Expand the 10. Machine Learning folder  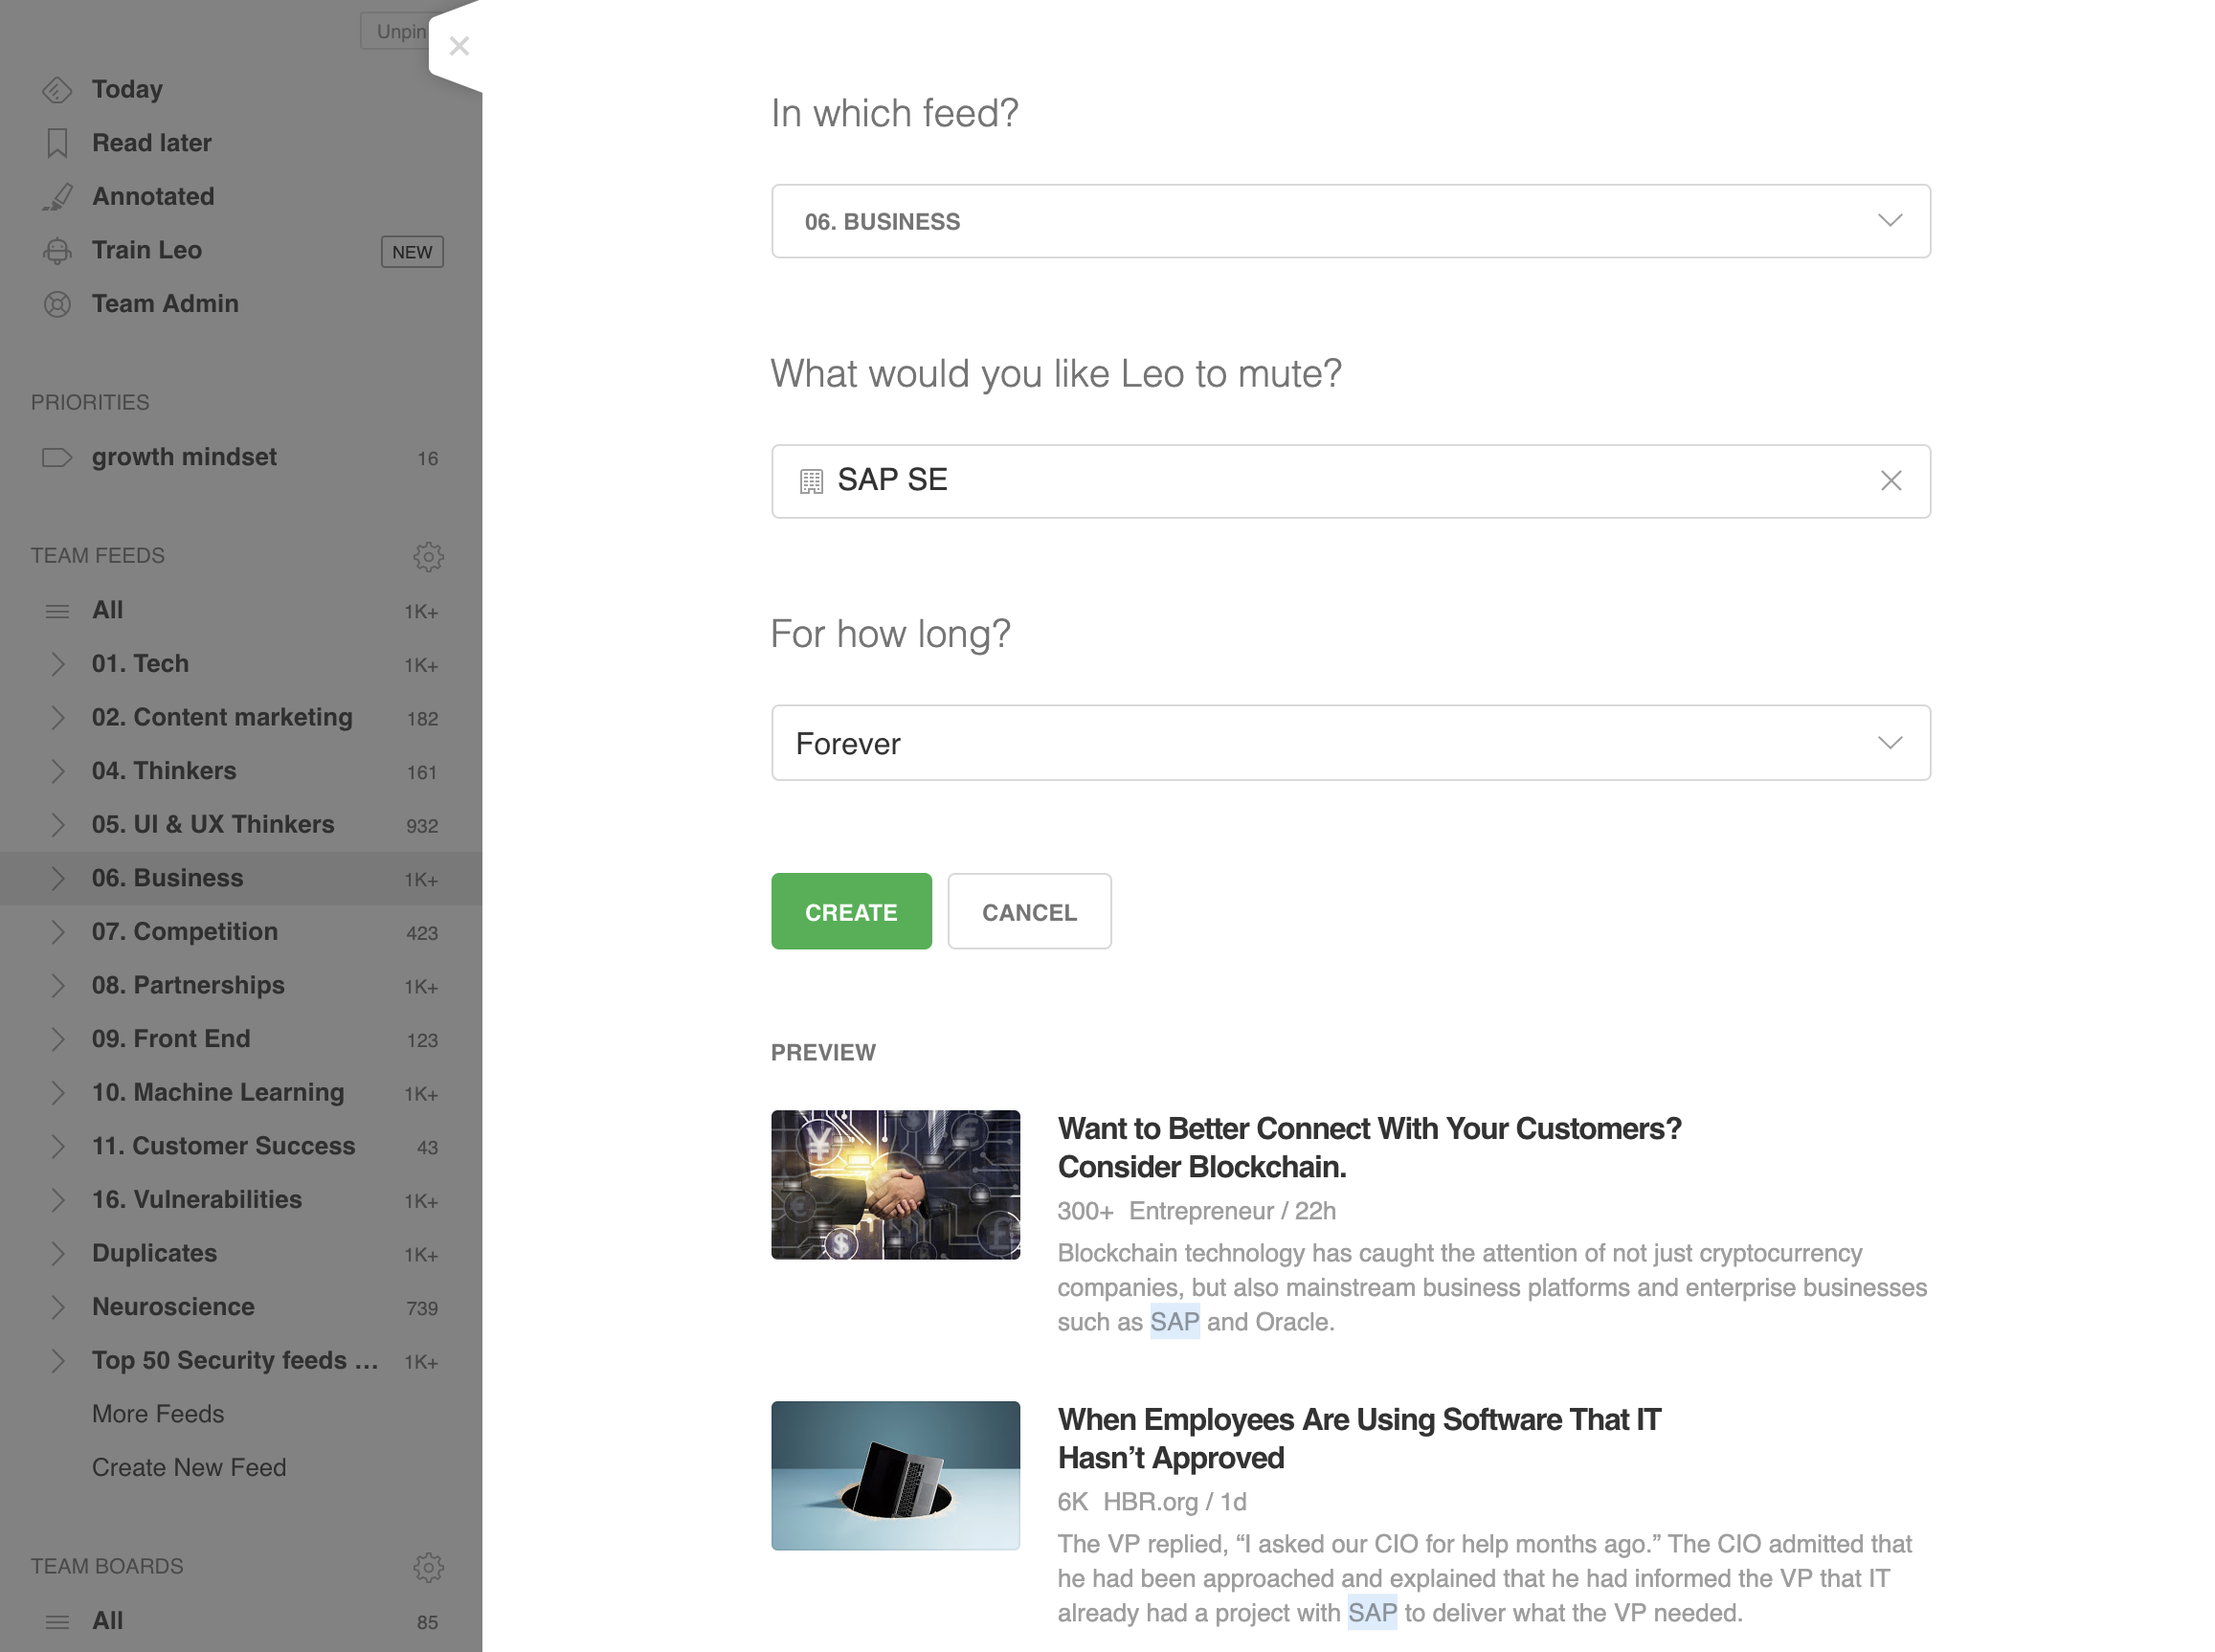coord(57,1093)
